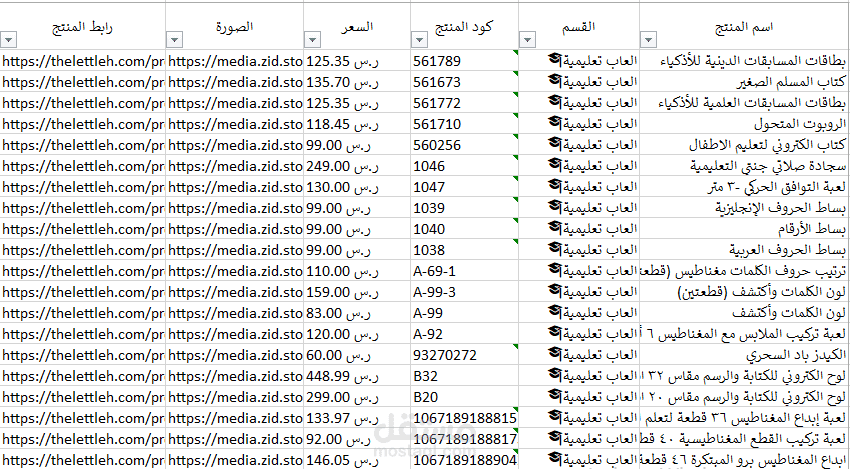This screenshot has height=469, width=850.
Task: Select the price cell 448.99 ر.س
Action: tap(357, 376)
